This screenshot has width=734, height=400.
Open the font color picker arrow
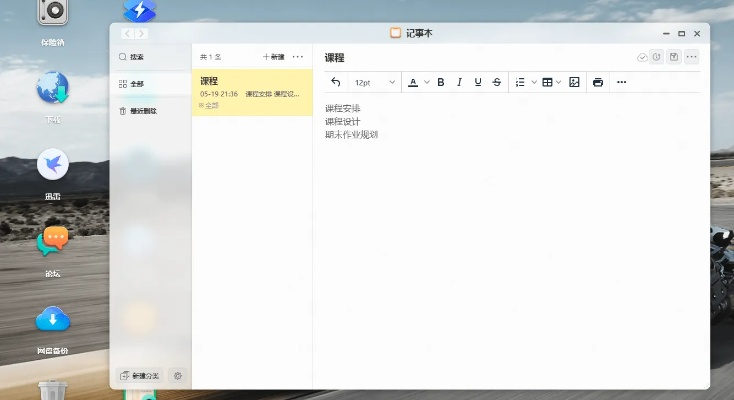pyautogui.click(x=427, y=82)
